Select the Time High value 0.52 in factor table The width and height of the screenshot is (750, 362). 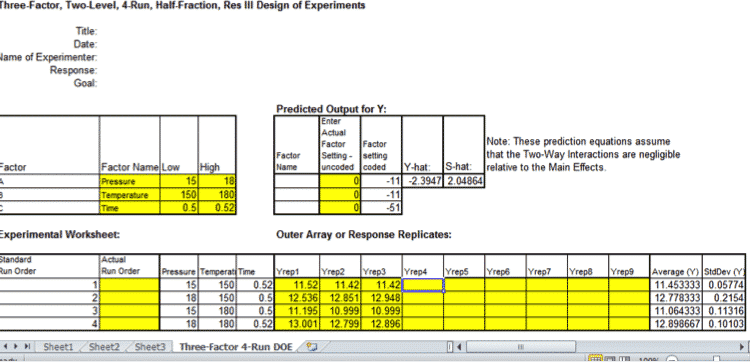click(217, 208)
